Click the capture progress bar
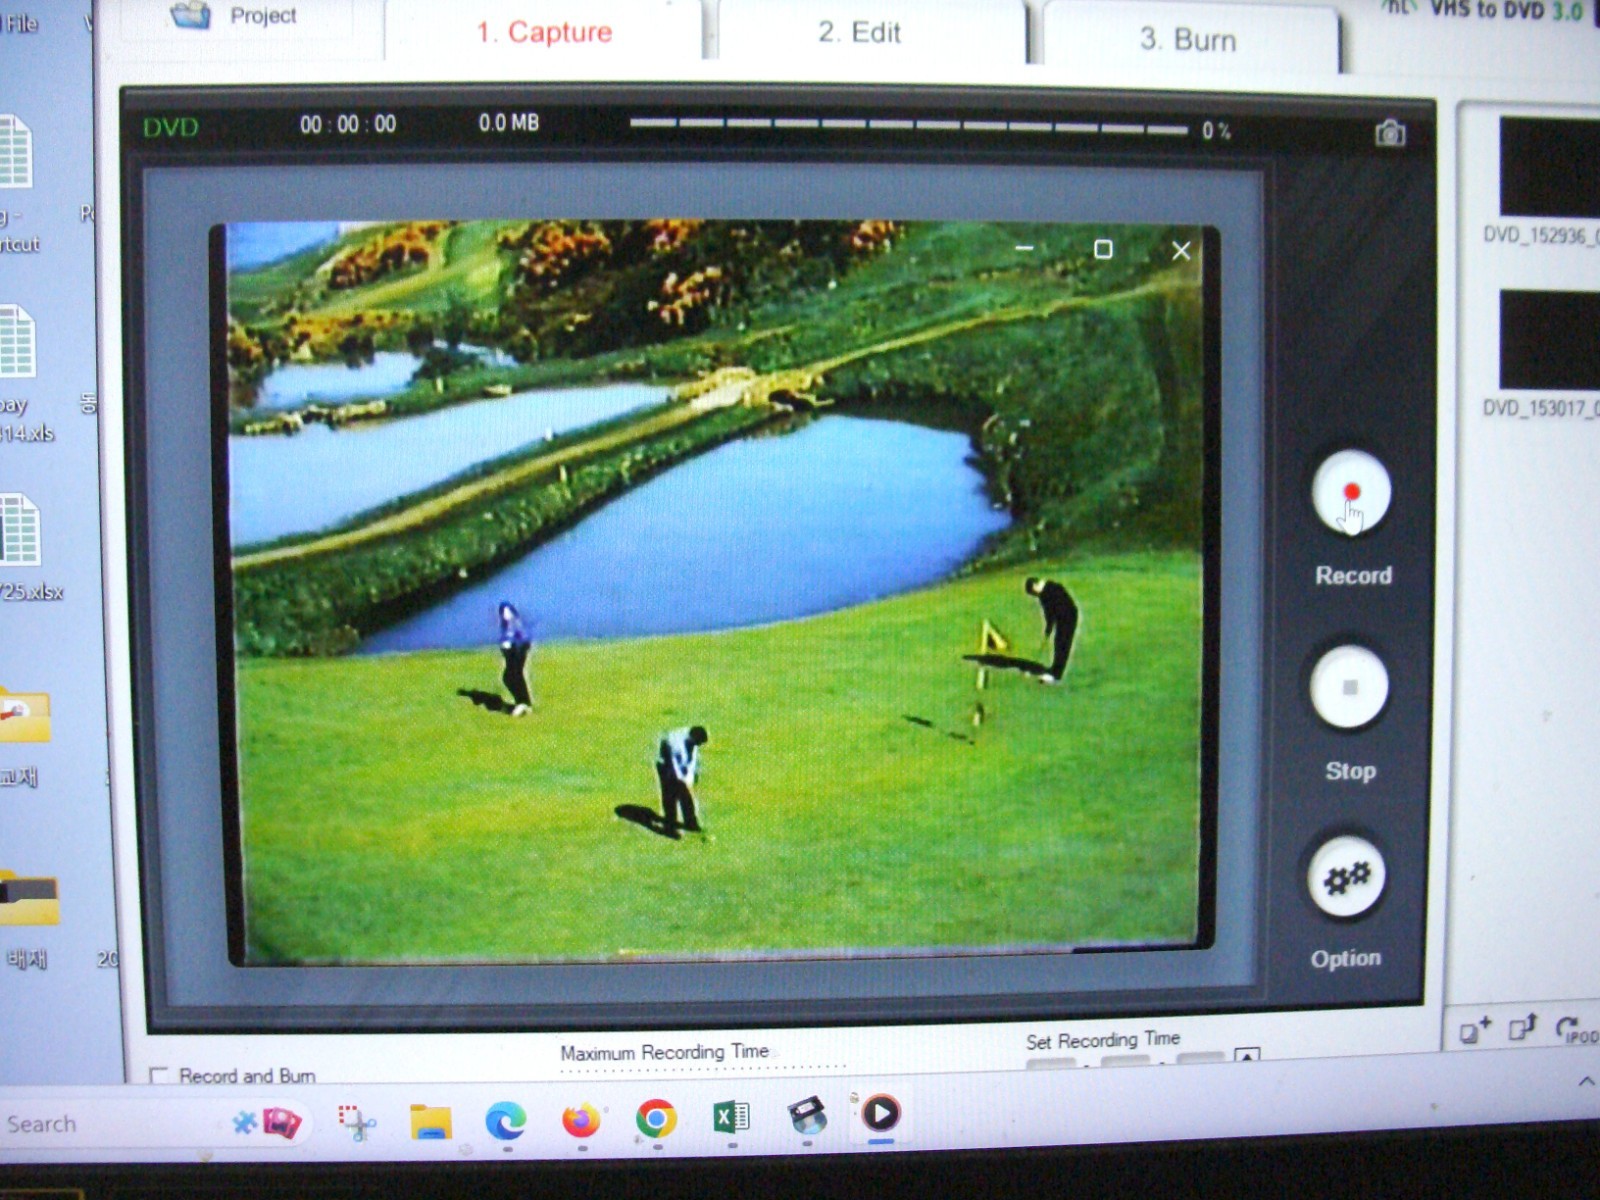 [909, 127]
